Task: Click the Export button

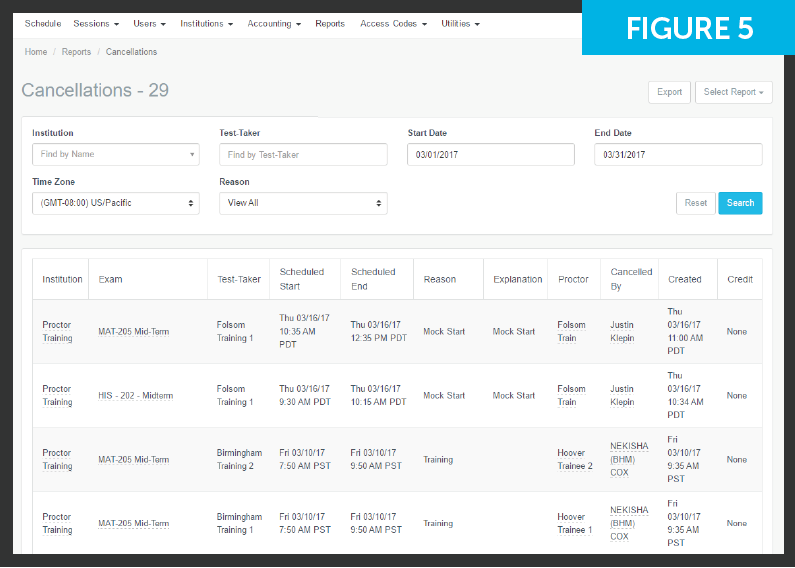Action: (669, 92)
